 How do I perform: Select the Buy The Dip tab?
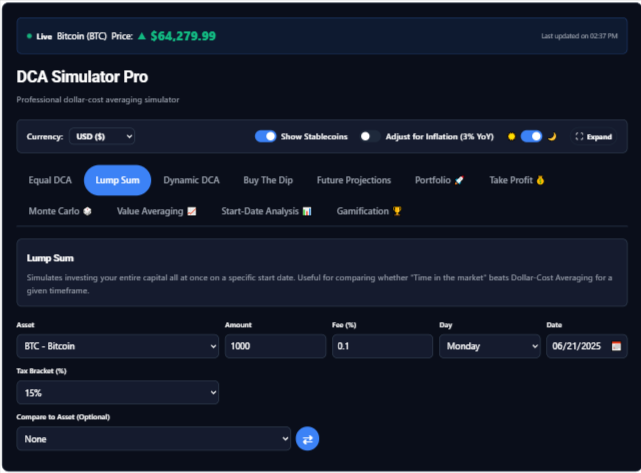coord(268,180)
